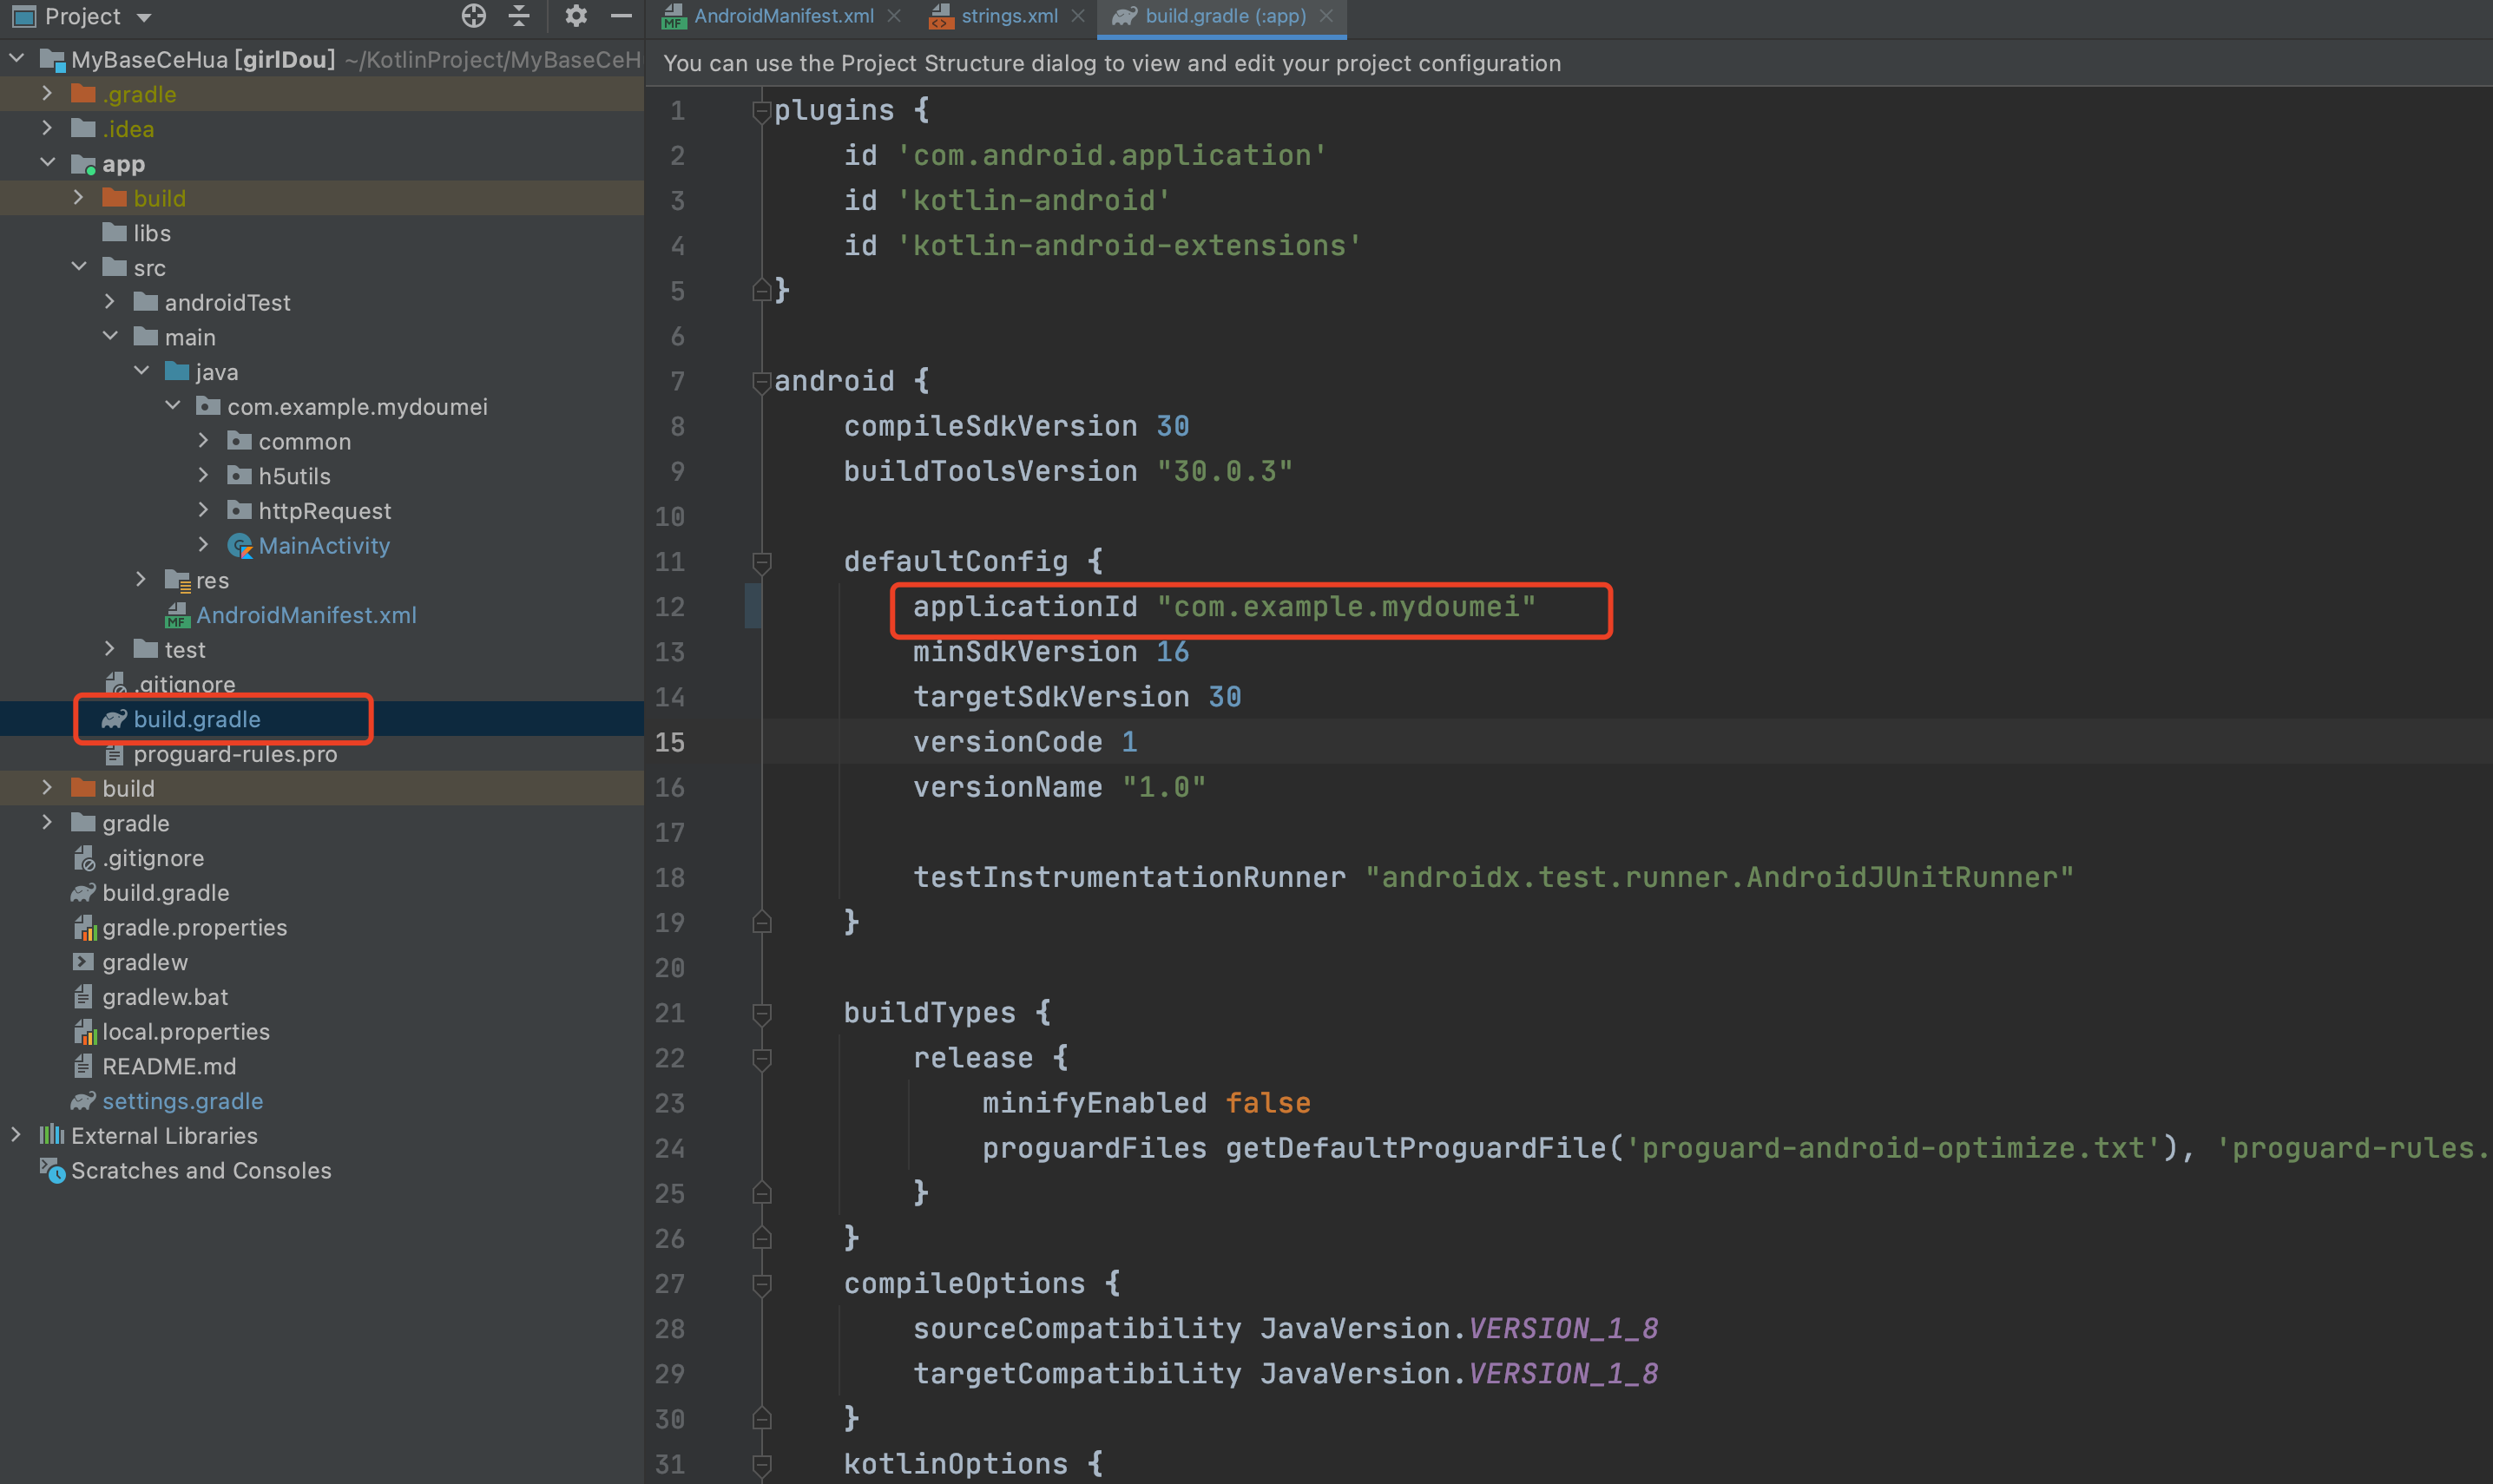Collapse the main folder

pos(110,336)
